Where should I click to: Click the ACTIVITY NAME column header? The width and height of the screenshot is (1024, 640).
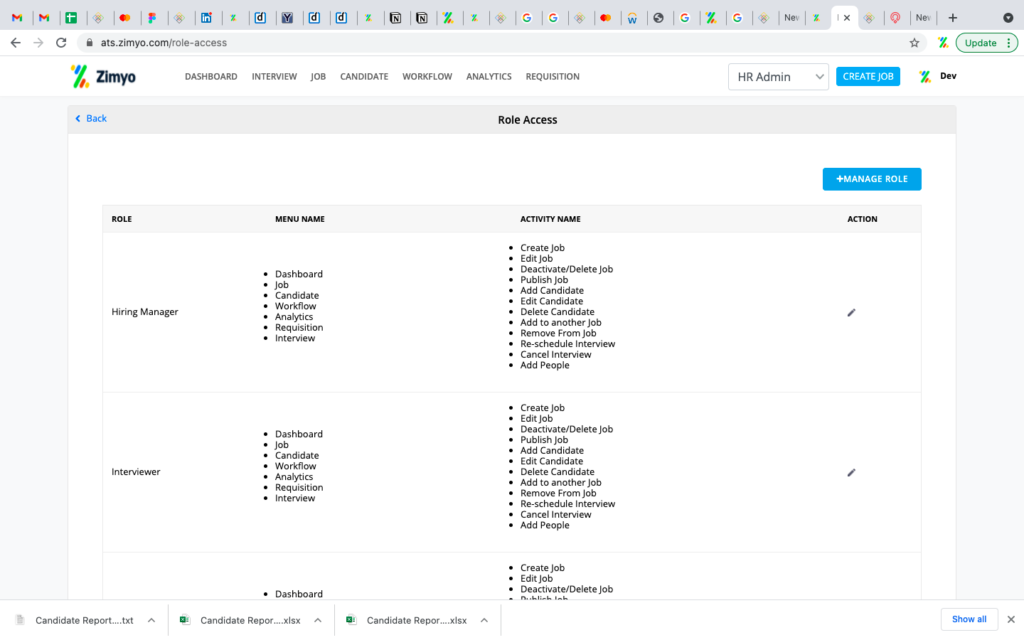tap(550, 219)
